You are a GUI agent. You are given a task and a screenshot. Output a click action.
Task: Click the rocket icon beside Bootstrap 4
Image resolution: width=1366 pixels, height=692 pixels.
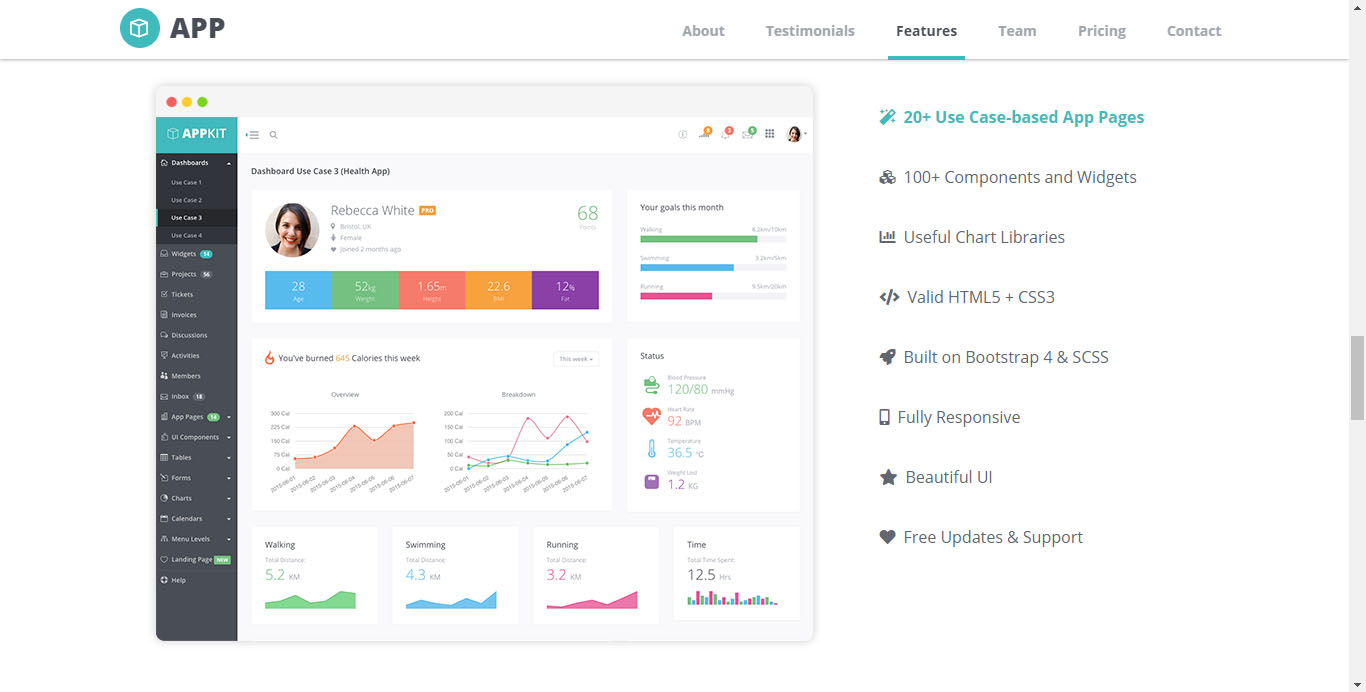(887, 357)
